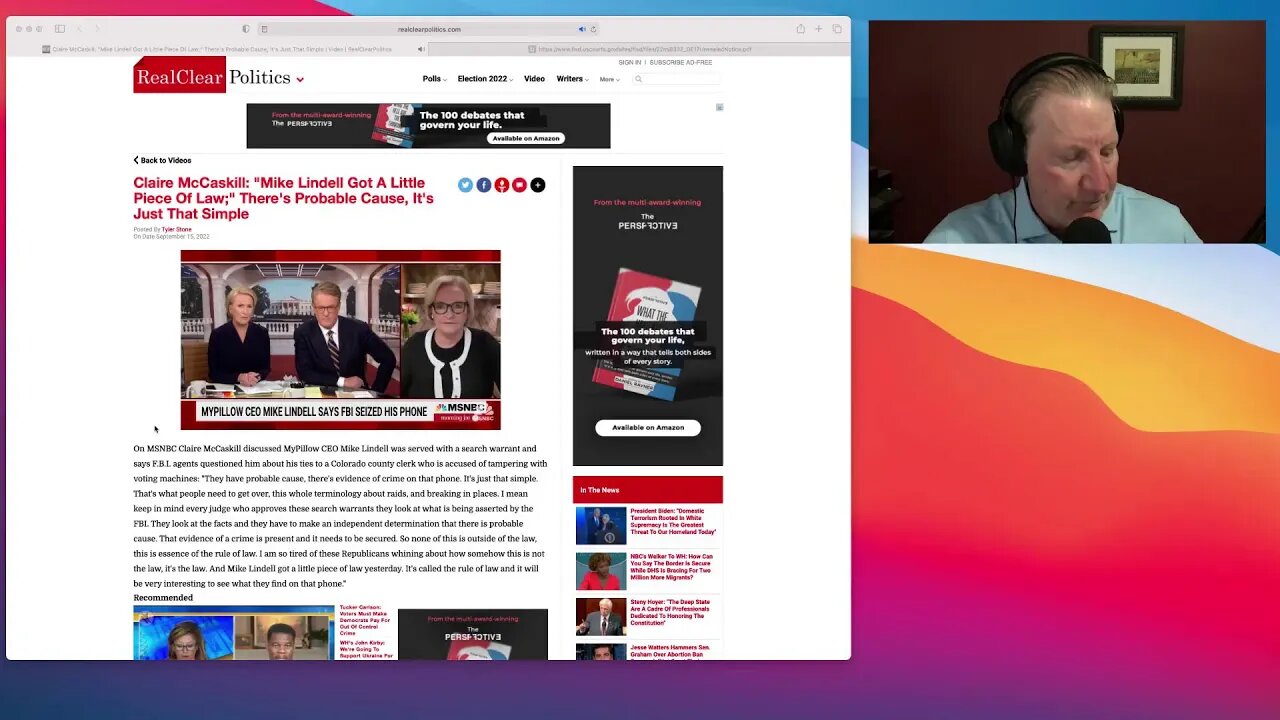Click the search magnifier icon
The height and width of the screenshot is (720, 1280).
[638, 79]
